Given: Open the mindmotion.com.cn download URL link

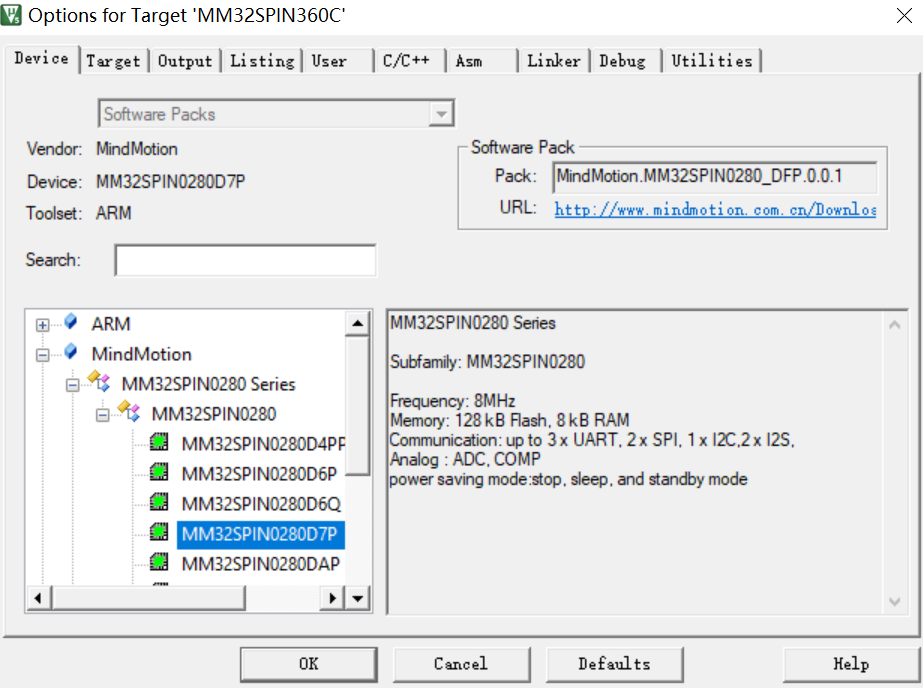Looking at the screenshot, I should [715, 210].
